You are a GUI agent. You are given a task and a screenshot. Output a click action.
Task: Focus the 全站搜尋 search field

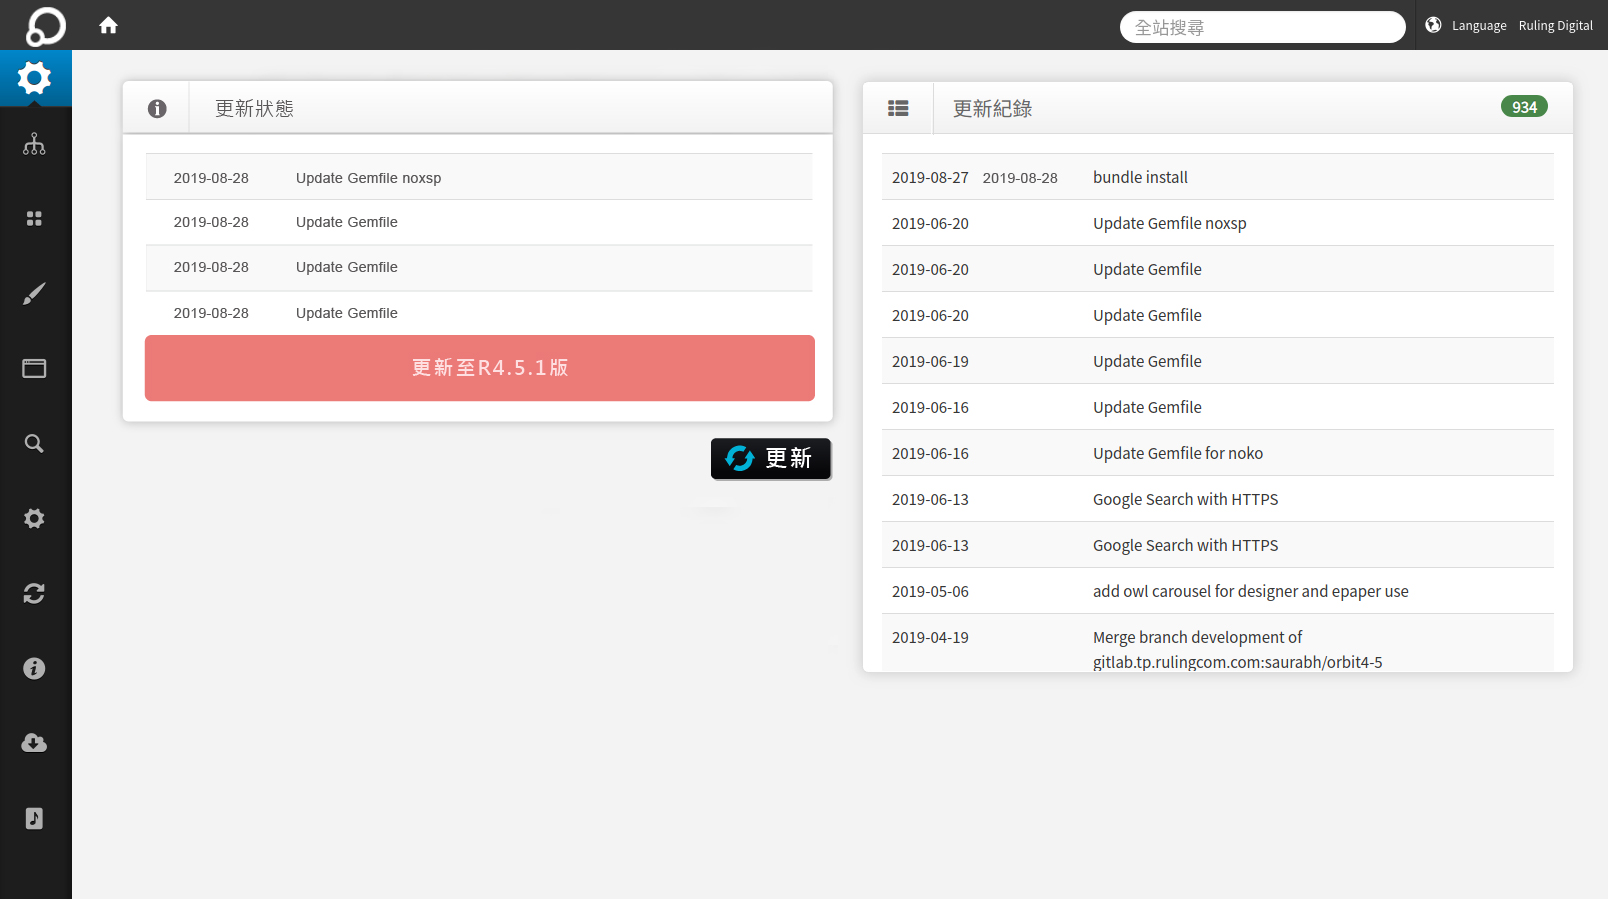coord(1262,27)
